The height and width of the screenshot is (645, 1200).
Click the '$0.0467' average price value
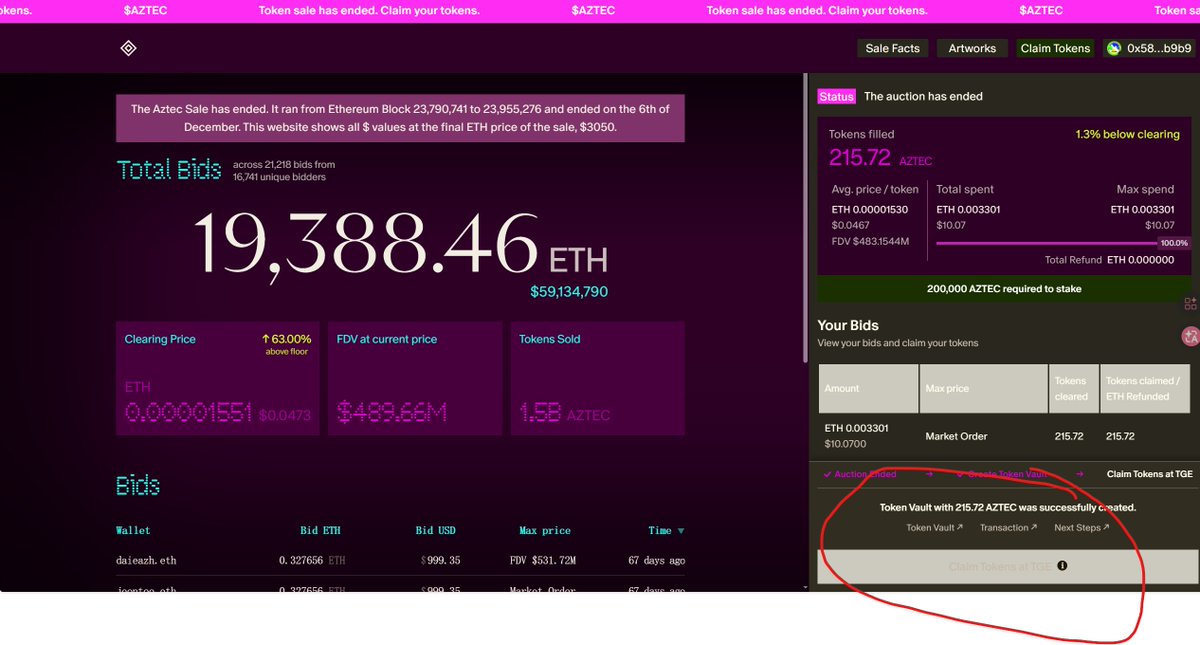coord(851,225)
